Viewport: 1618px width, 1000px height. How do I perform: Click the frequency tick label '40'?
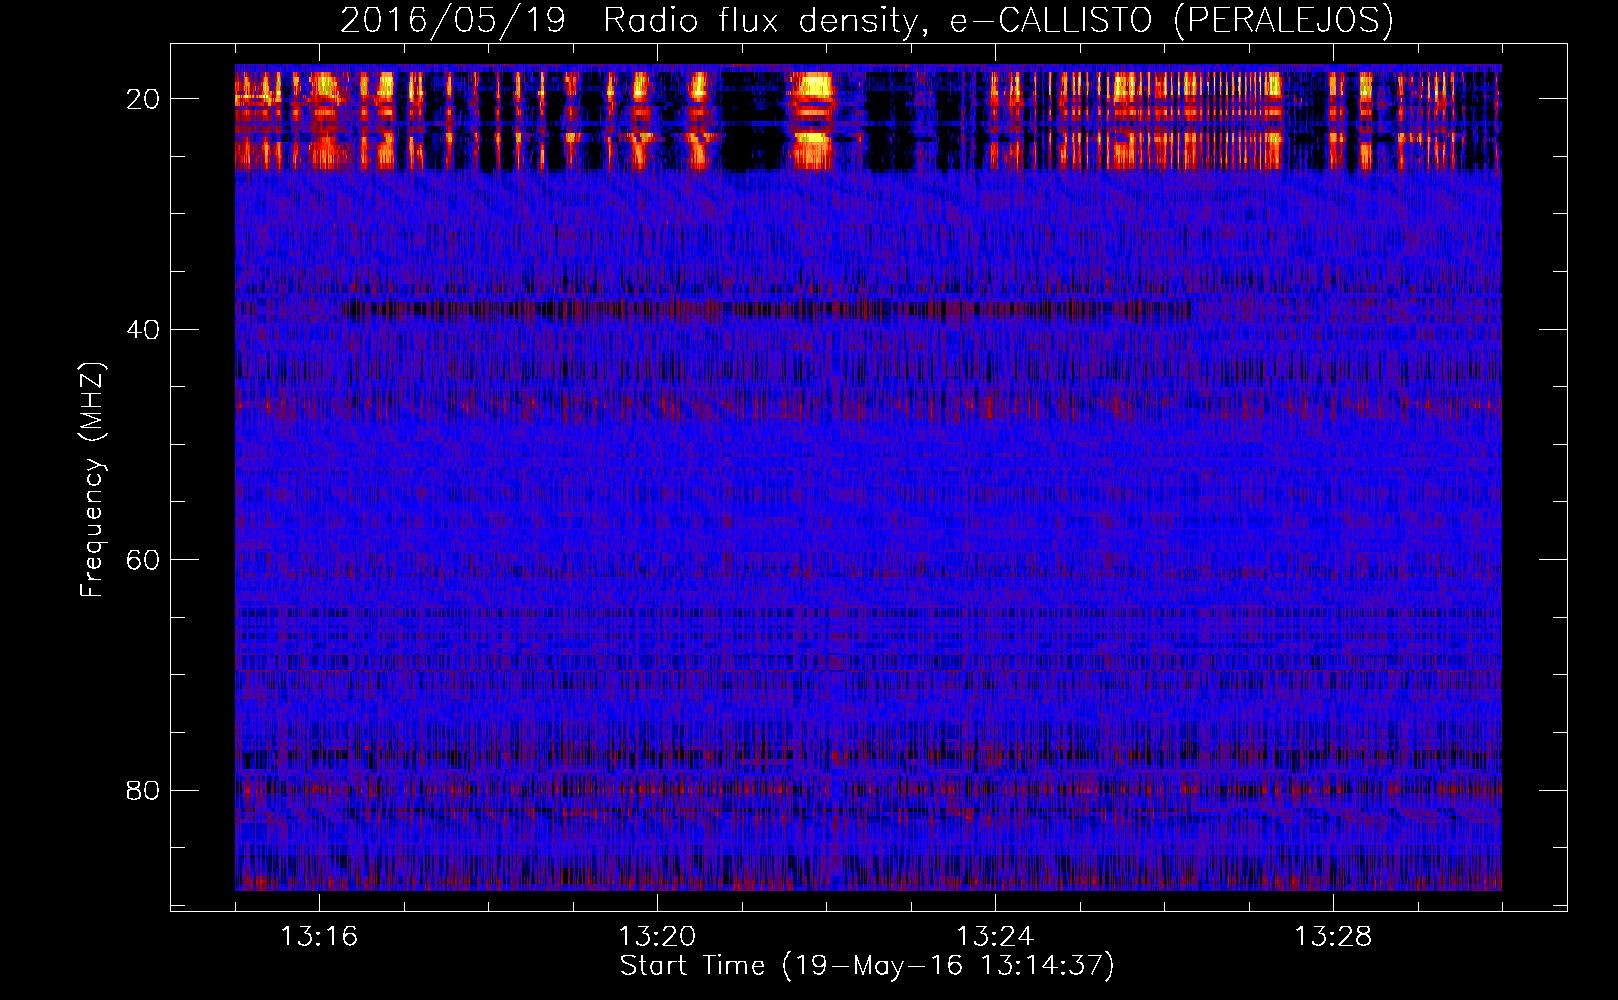pyautogui.click(x=143, y=330)
